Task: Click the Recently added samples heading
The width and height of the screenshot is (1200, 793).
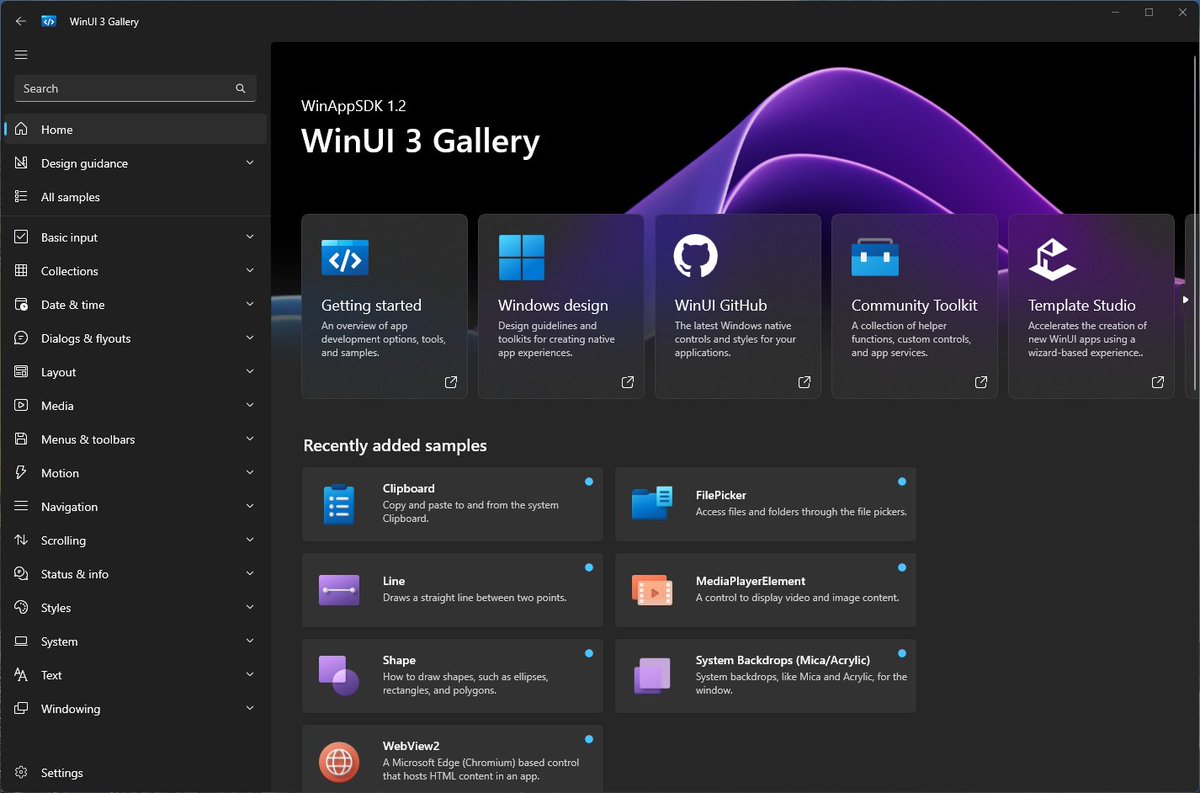Action: point(395,446)
